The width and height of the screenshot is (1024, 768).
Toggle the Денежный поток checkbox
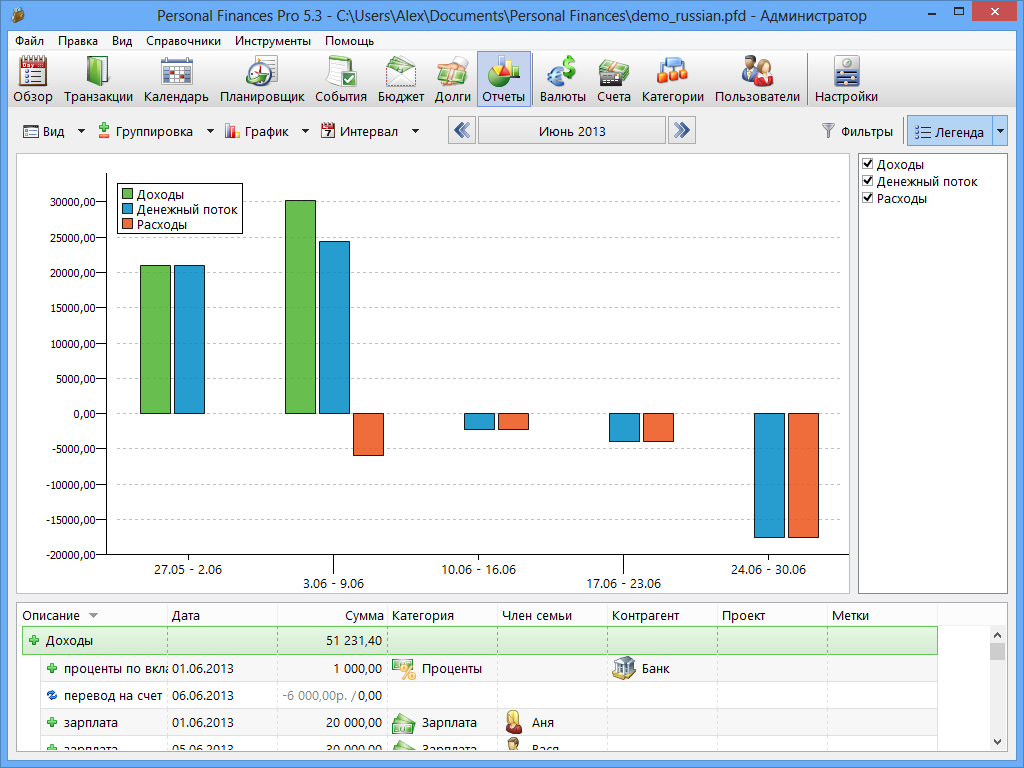click(868, 181)
